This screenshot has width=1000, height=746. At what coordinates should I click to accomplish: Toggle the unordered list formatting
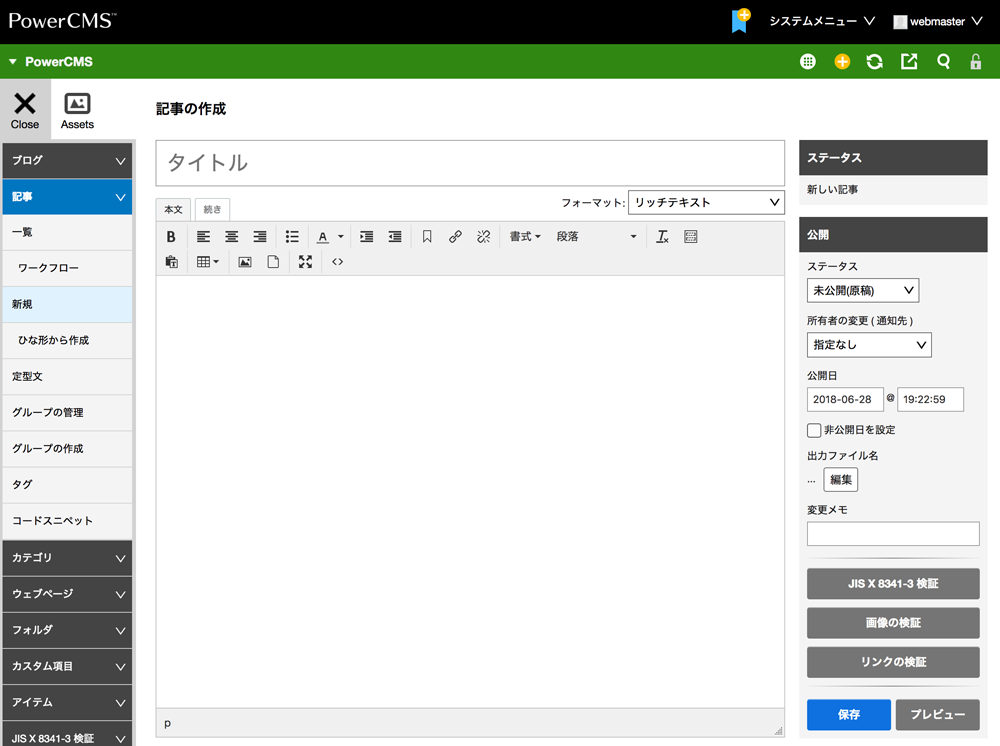click(292, 236)
